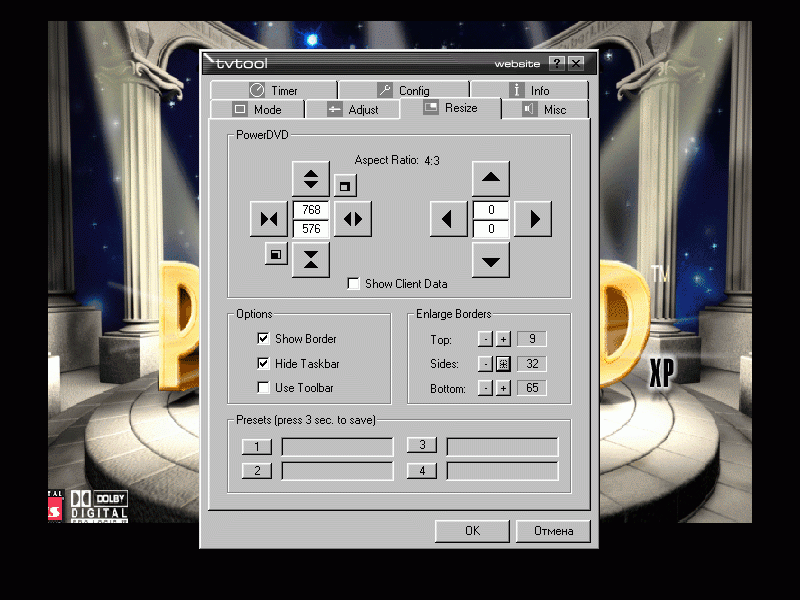Decrease Bottom border with minus button

coord(485,388)
